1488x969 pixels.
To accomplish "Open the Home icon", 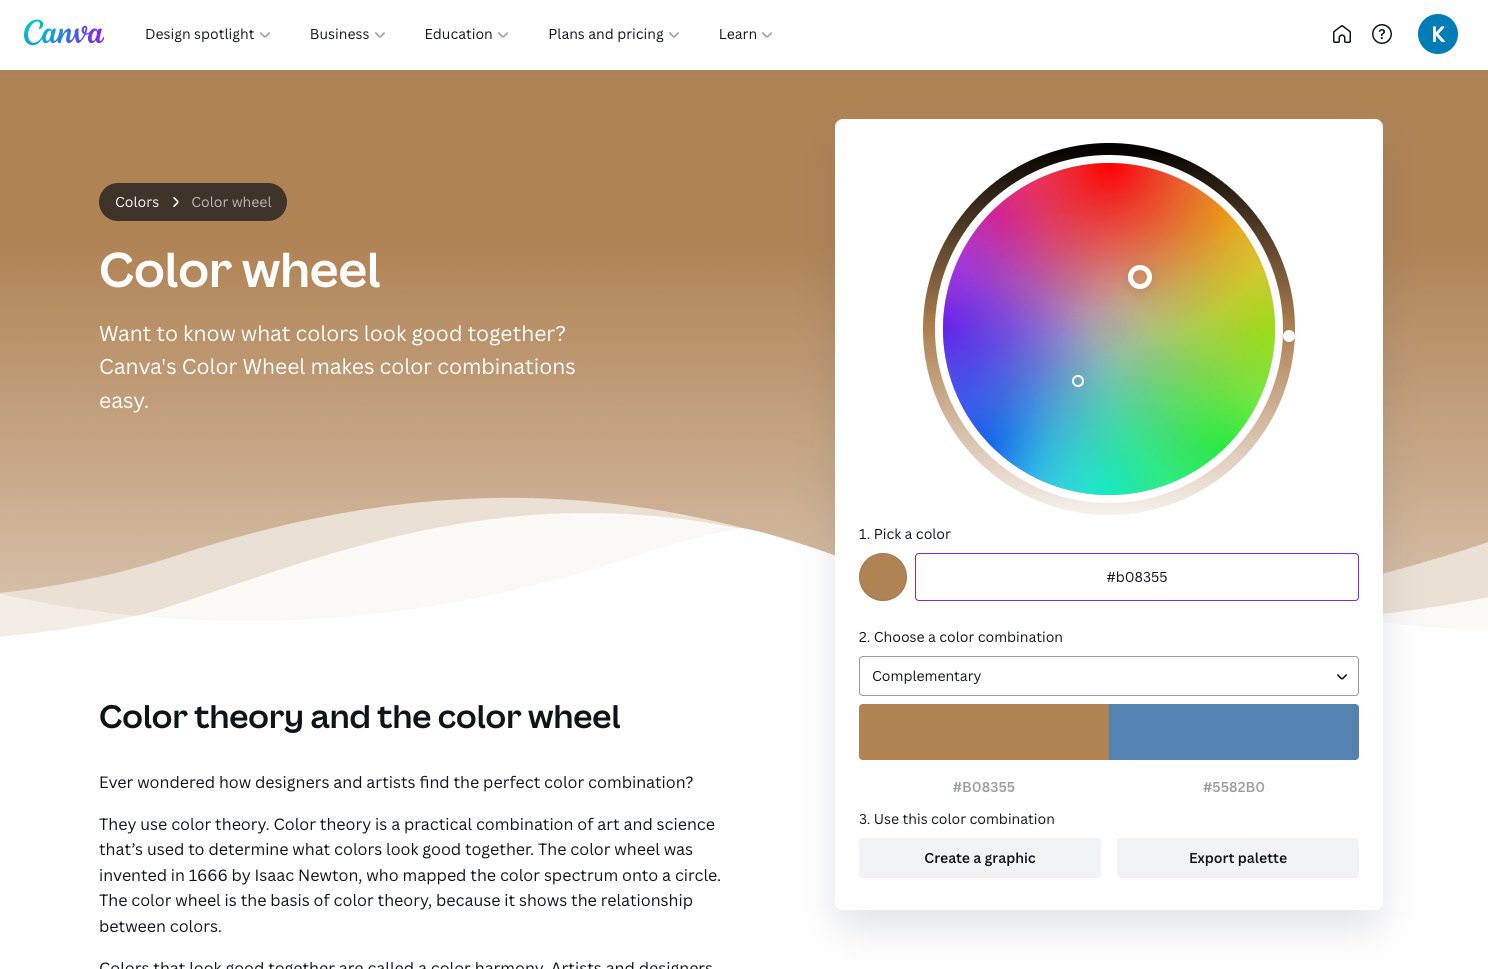I will [1342, 34].
